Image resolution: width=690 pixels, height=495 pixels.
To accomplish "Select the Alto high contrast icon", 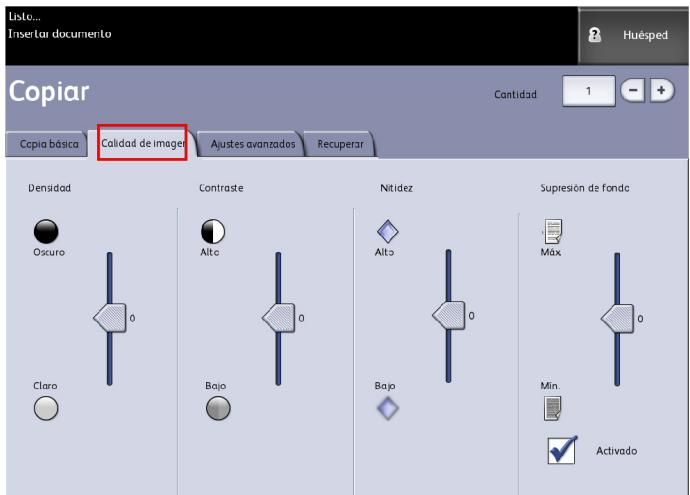I will [x=214, y=231].
